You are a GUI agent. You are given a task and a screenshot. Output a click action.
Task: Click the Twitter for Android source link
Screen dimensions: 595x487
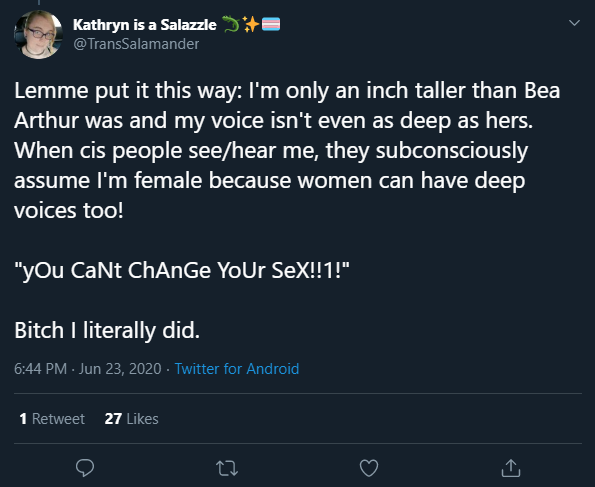[237, 369]
